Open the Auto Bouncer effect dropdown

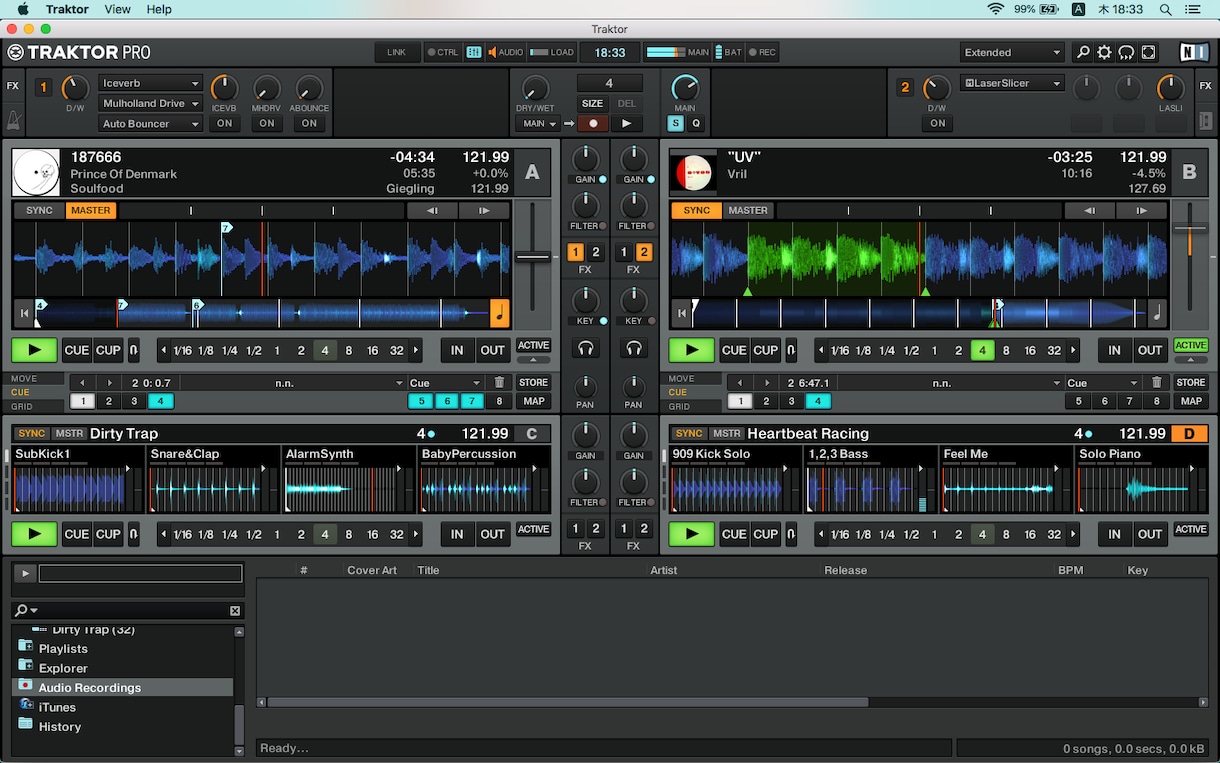150,124
